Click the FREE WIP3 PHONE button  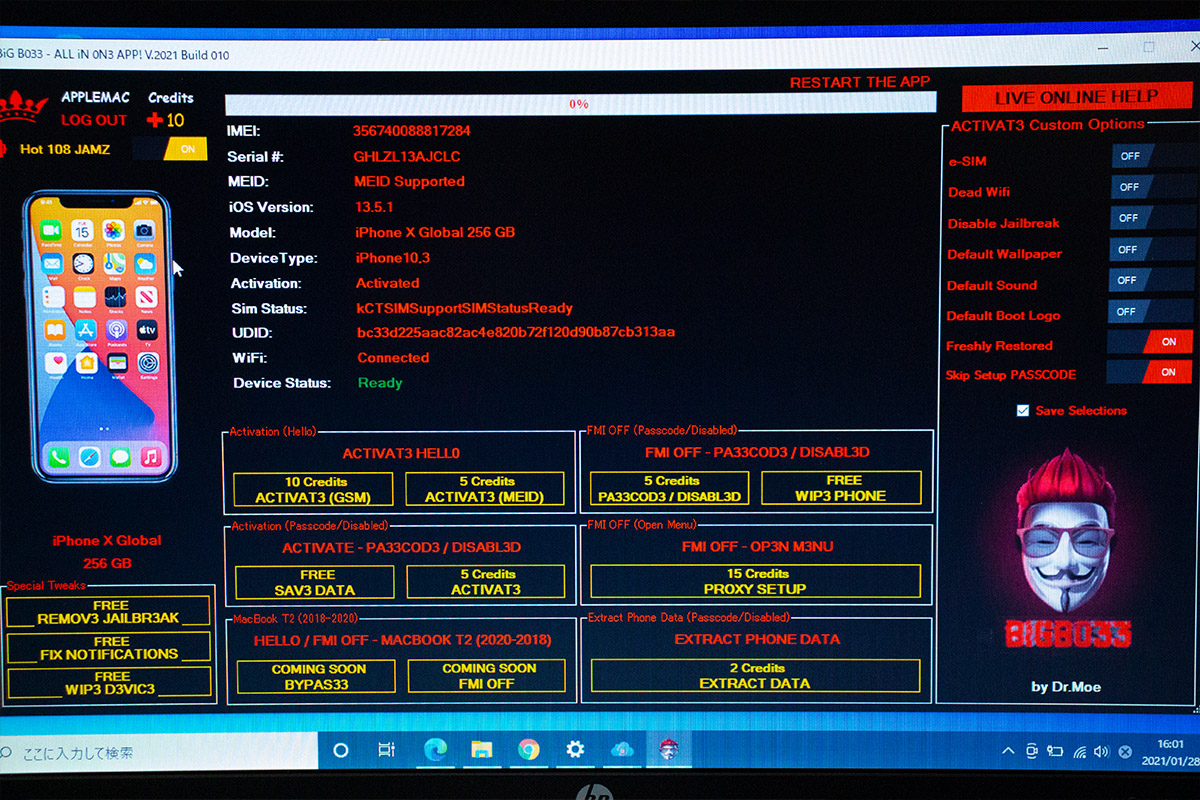841,488
